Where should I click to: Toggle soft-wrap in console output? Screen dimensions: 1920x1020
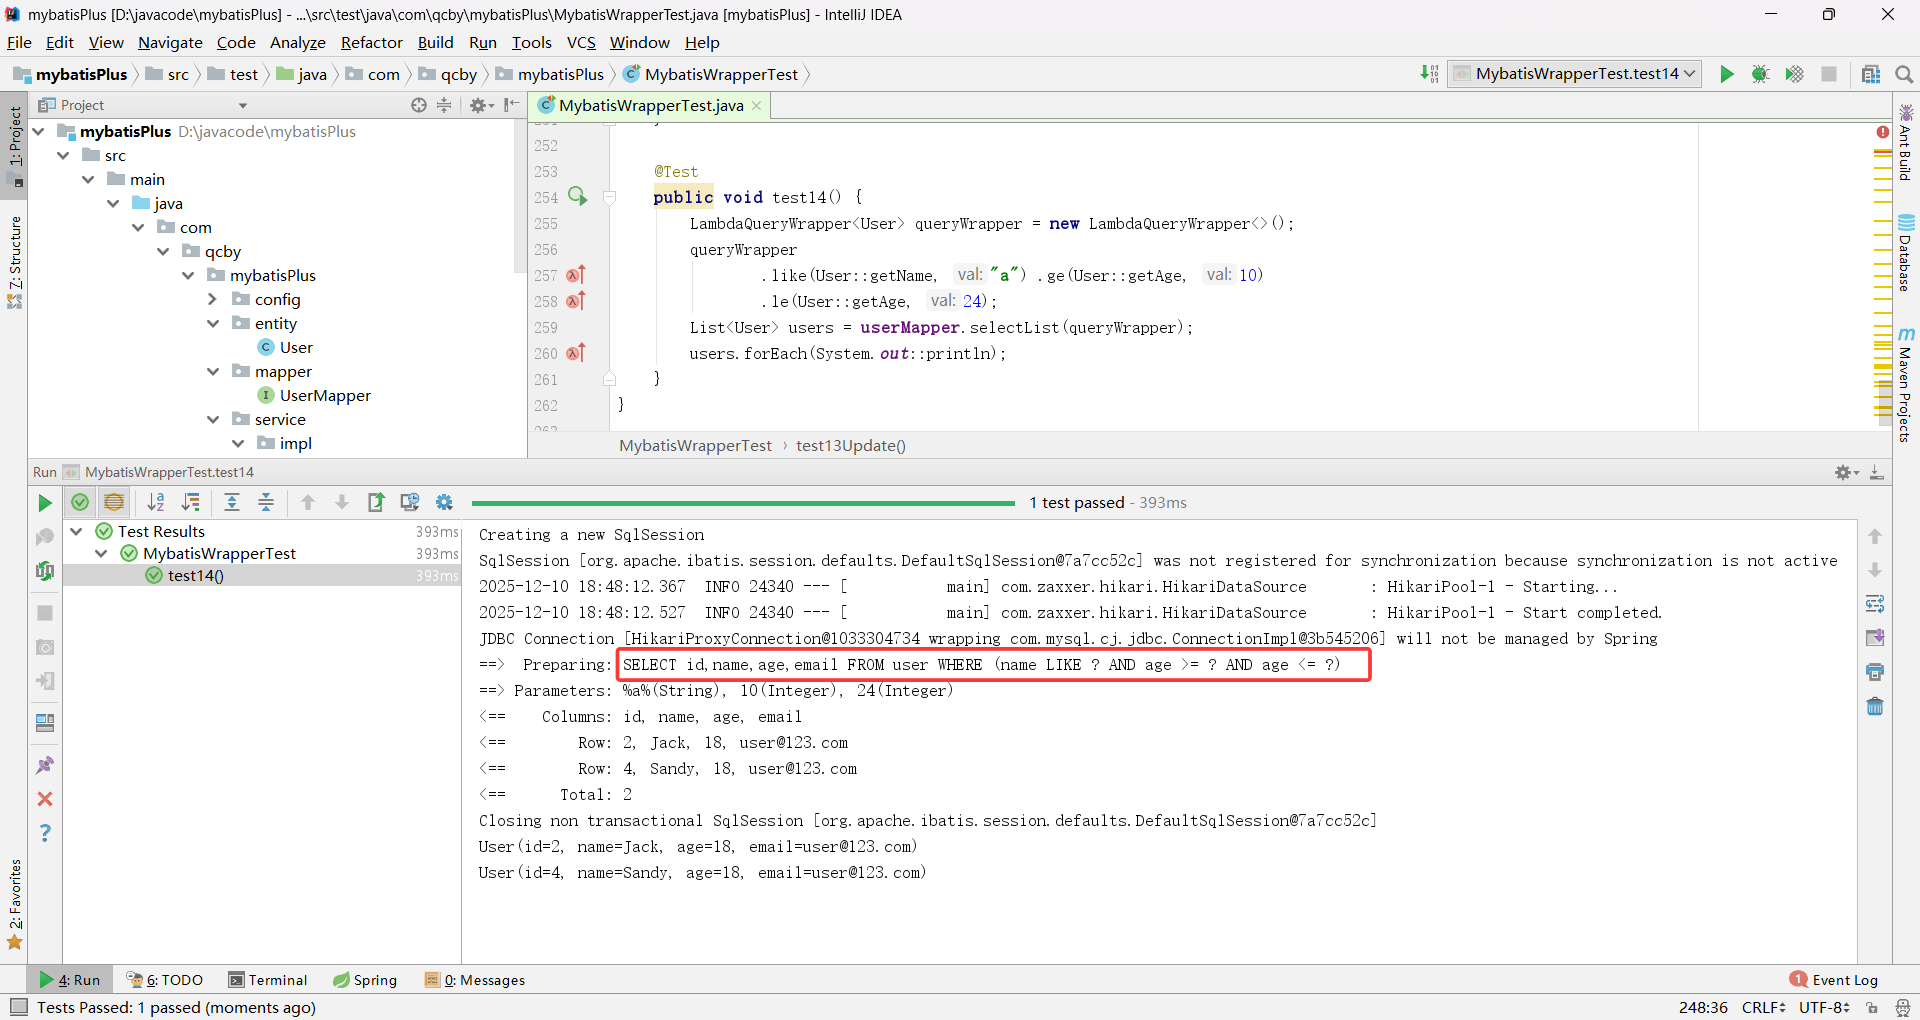coord(1875,604)
